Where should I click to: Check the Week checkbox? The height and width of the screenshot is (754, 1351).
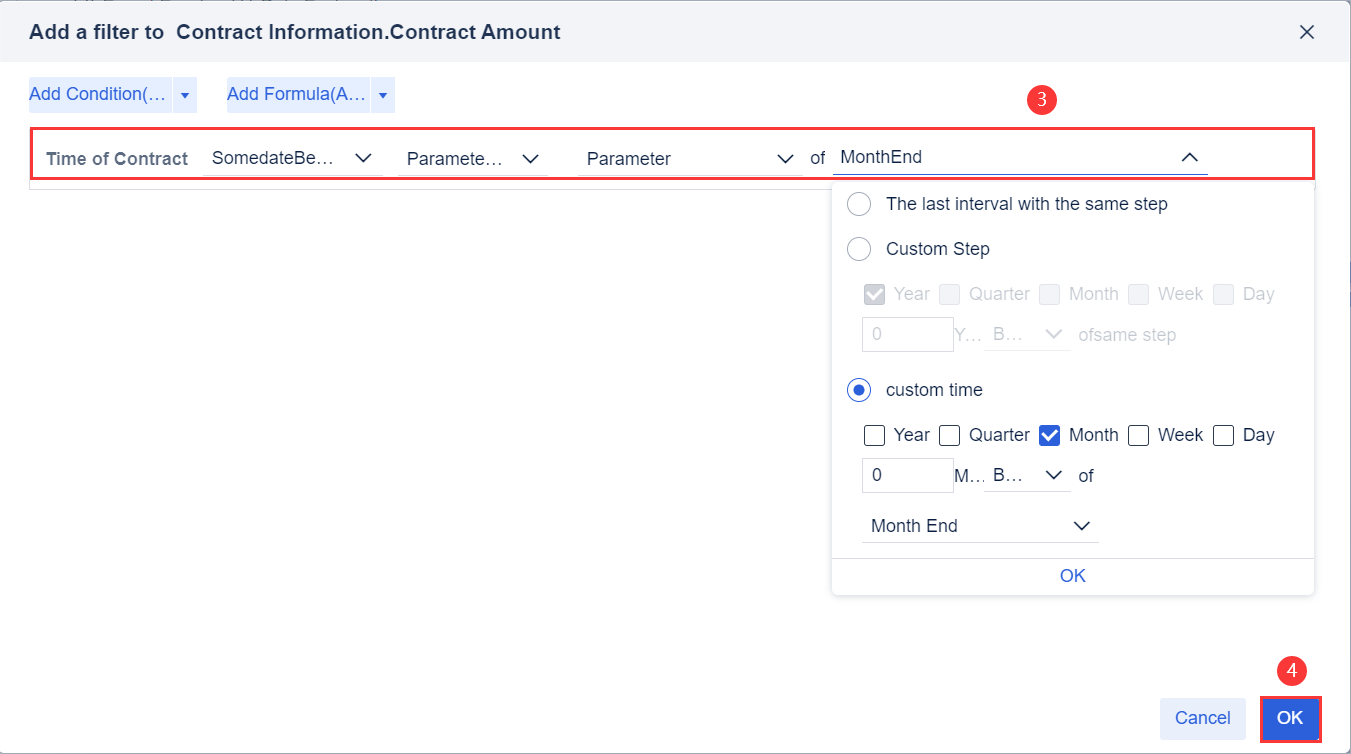coord(1138,435)
